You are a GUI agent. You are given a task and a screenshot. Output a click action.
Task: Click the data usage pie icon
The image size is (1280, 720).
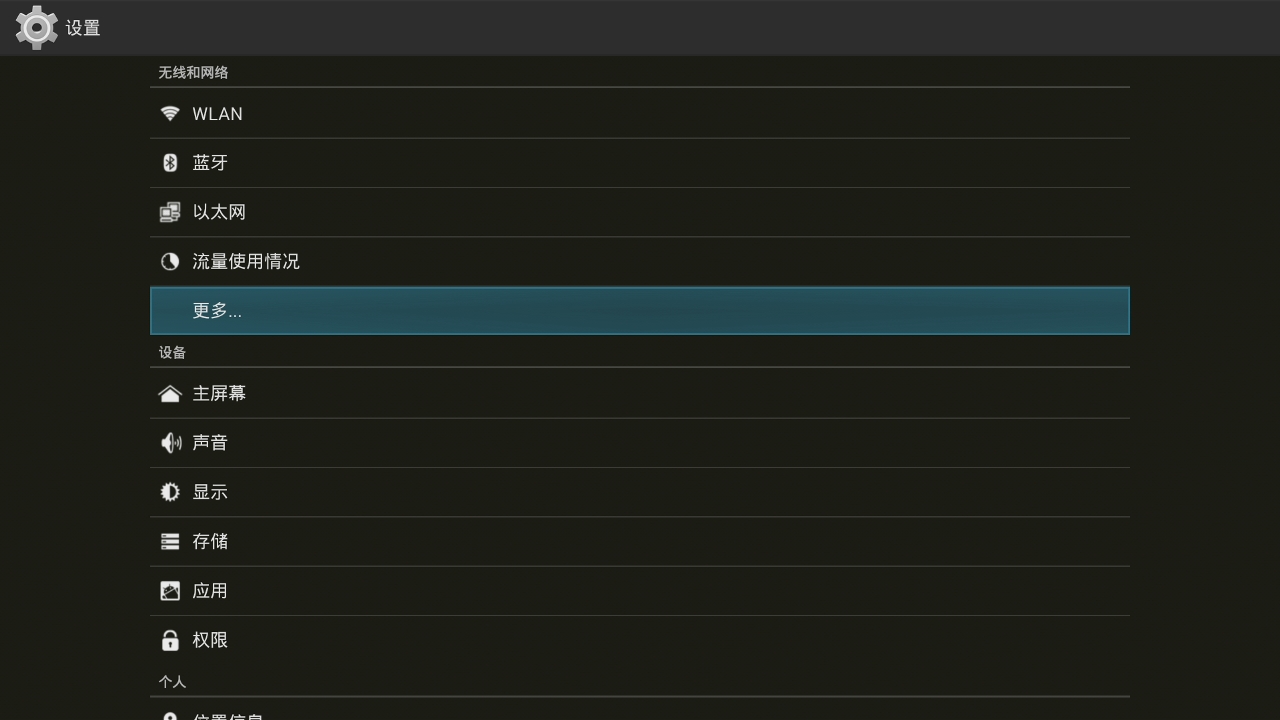[x=170, y=262]
